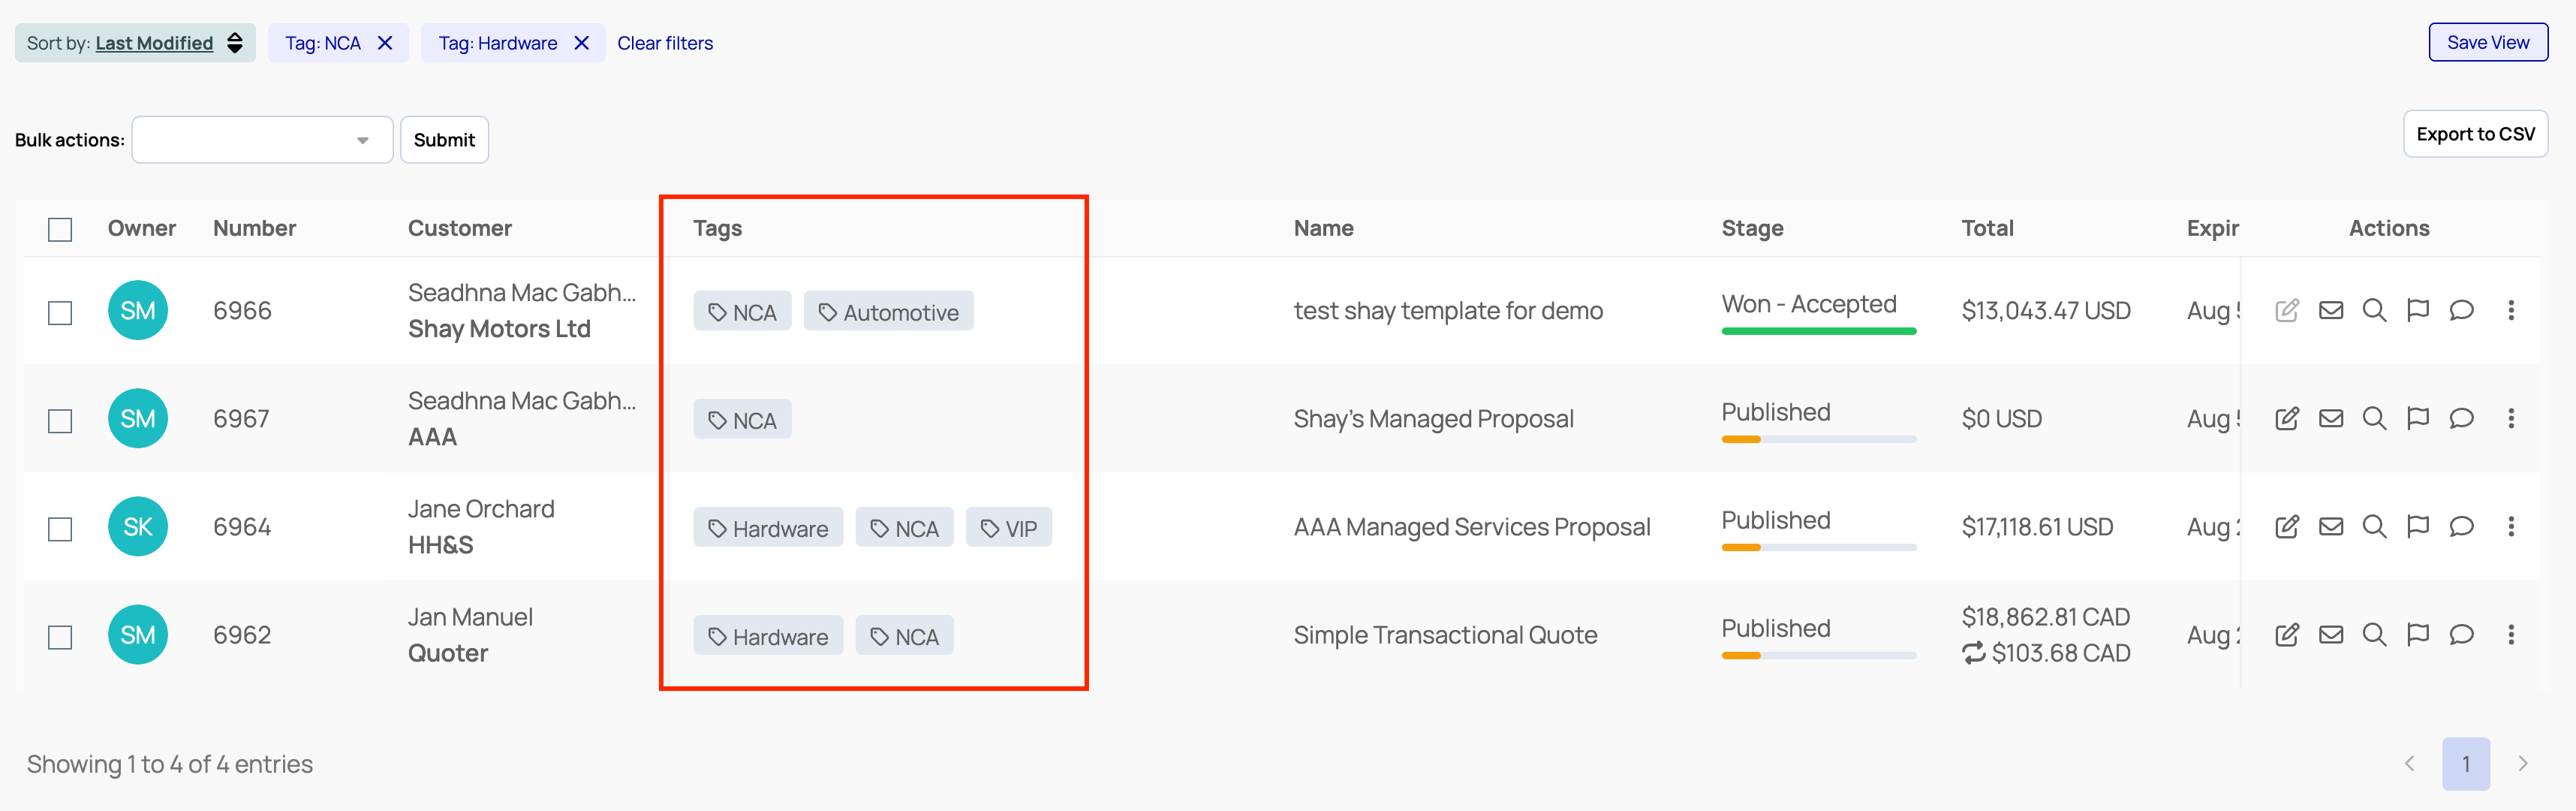Open more options for quote 6966
This screenshot has width=2576, height=811.
pyautogui.click(x=2511, y=310)
